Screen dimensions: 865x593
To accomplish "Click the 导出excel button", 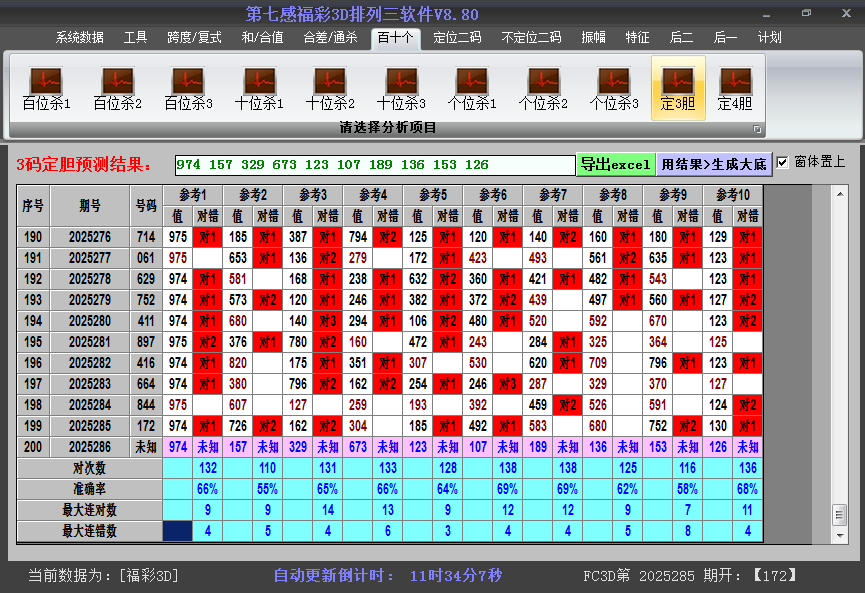I will 615,164.
